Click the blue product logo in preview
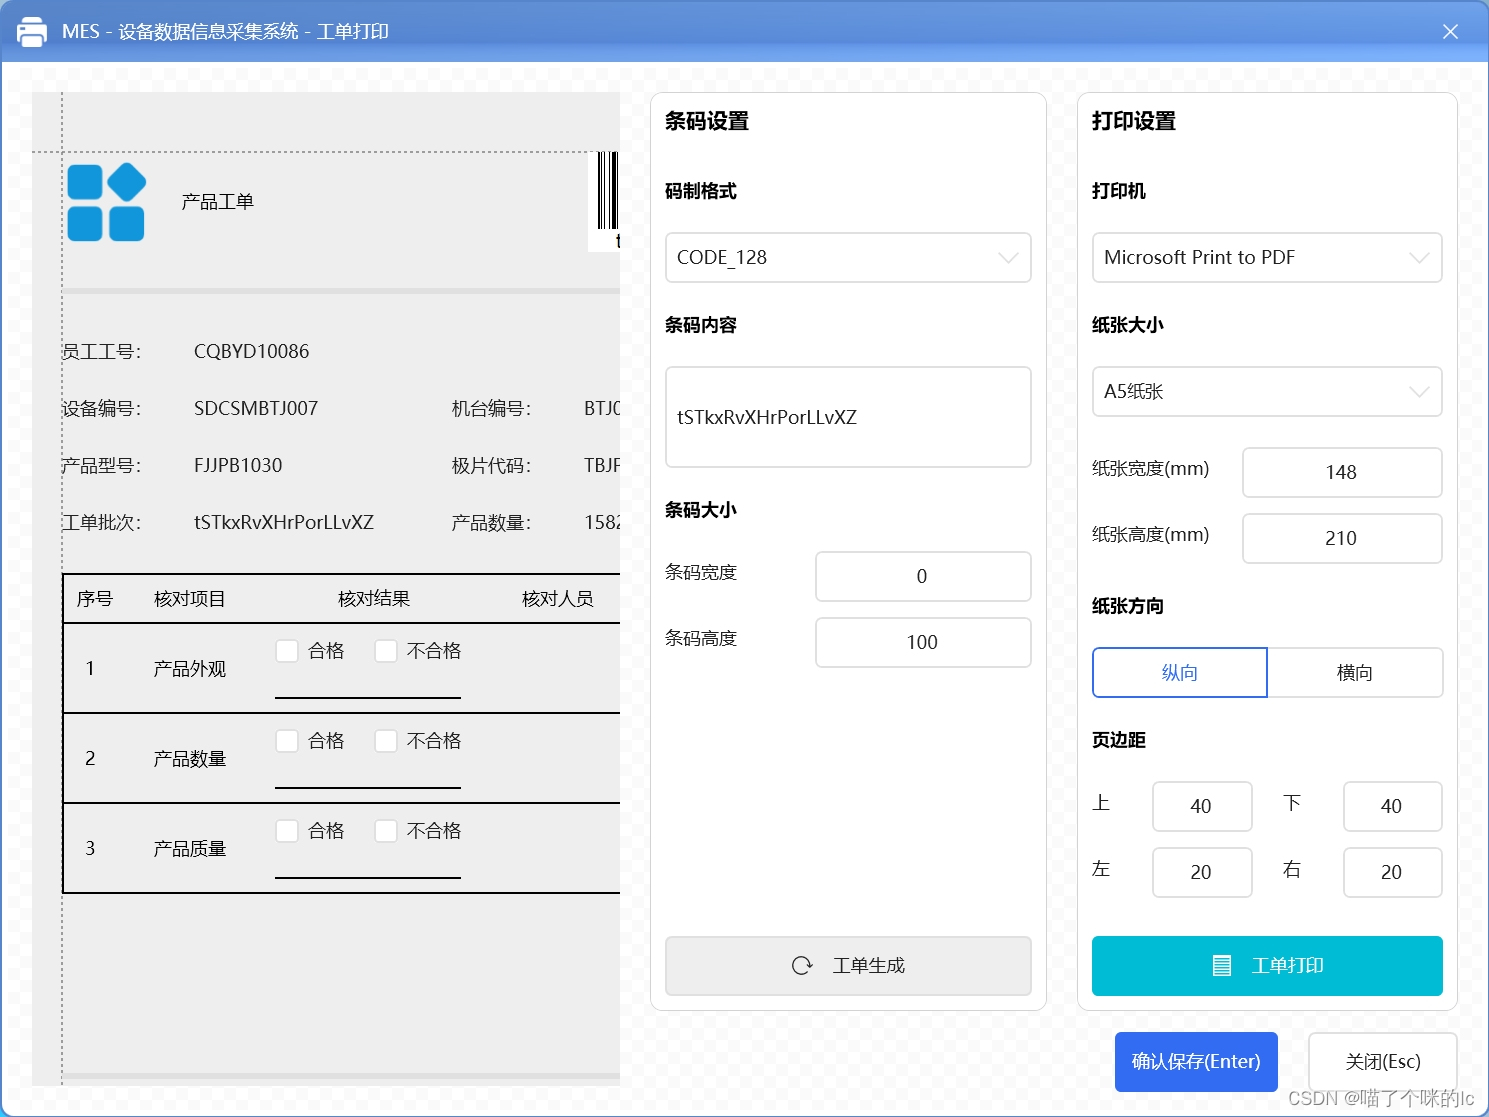 tap(107, 202)
